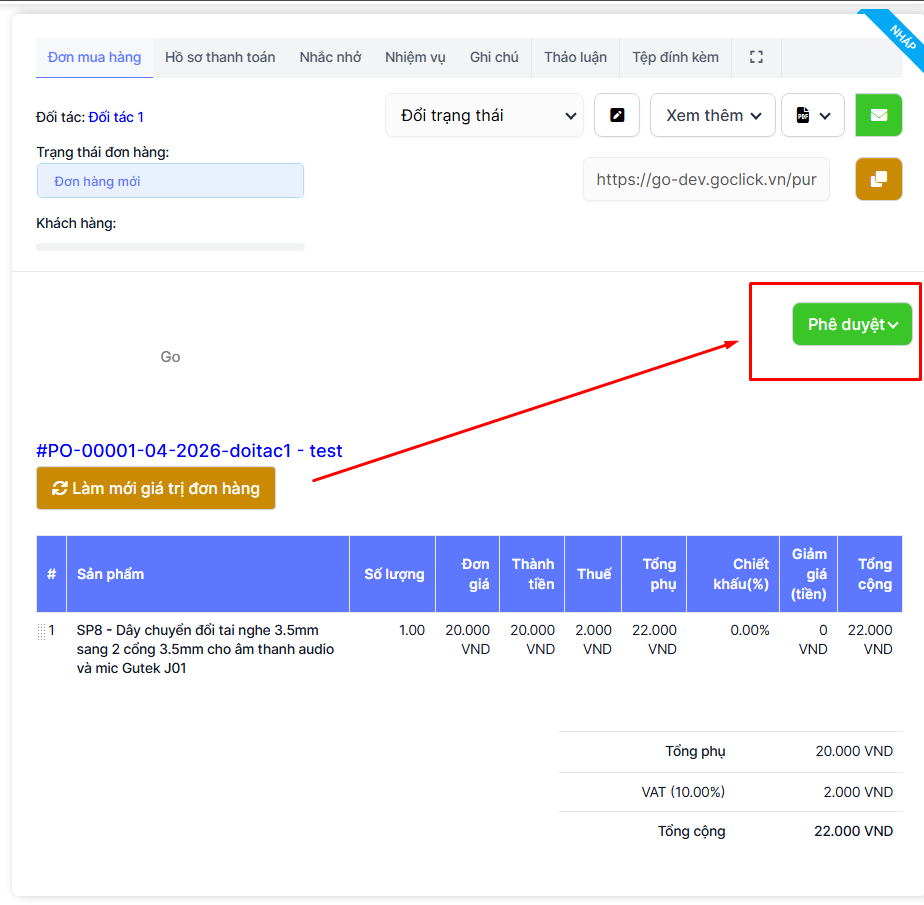Switch to the Hồ sơ thanh toán tab

coord(220,58)
